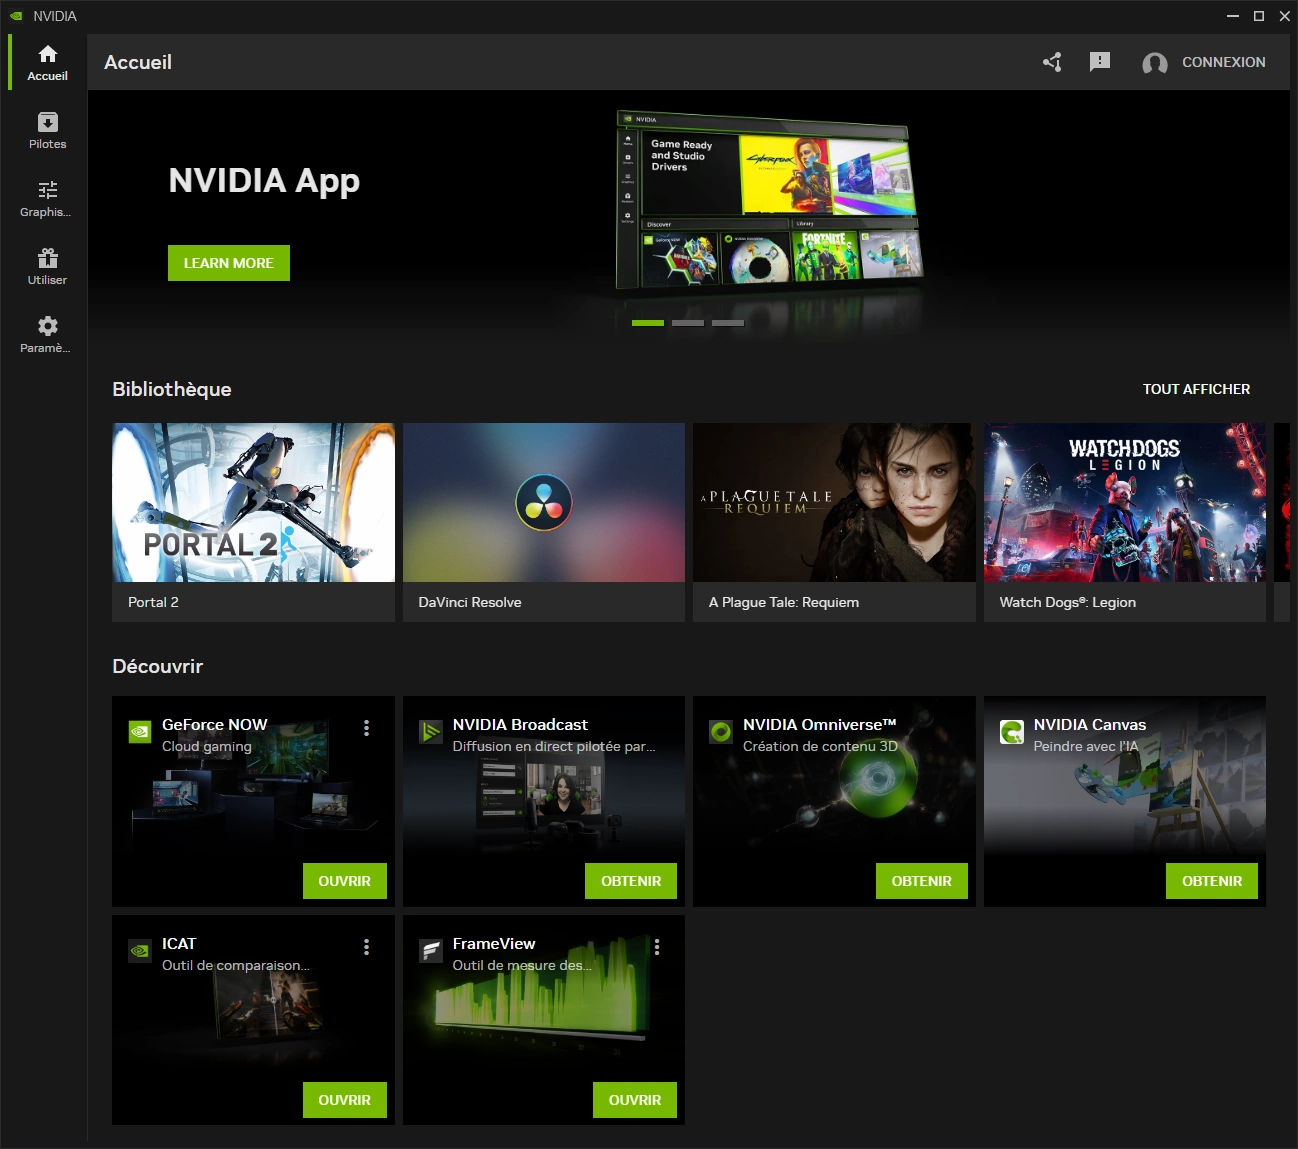Click the share icon in header
This screenshot has height=1149, width=1298.
[1052, 62]
